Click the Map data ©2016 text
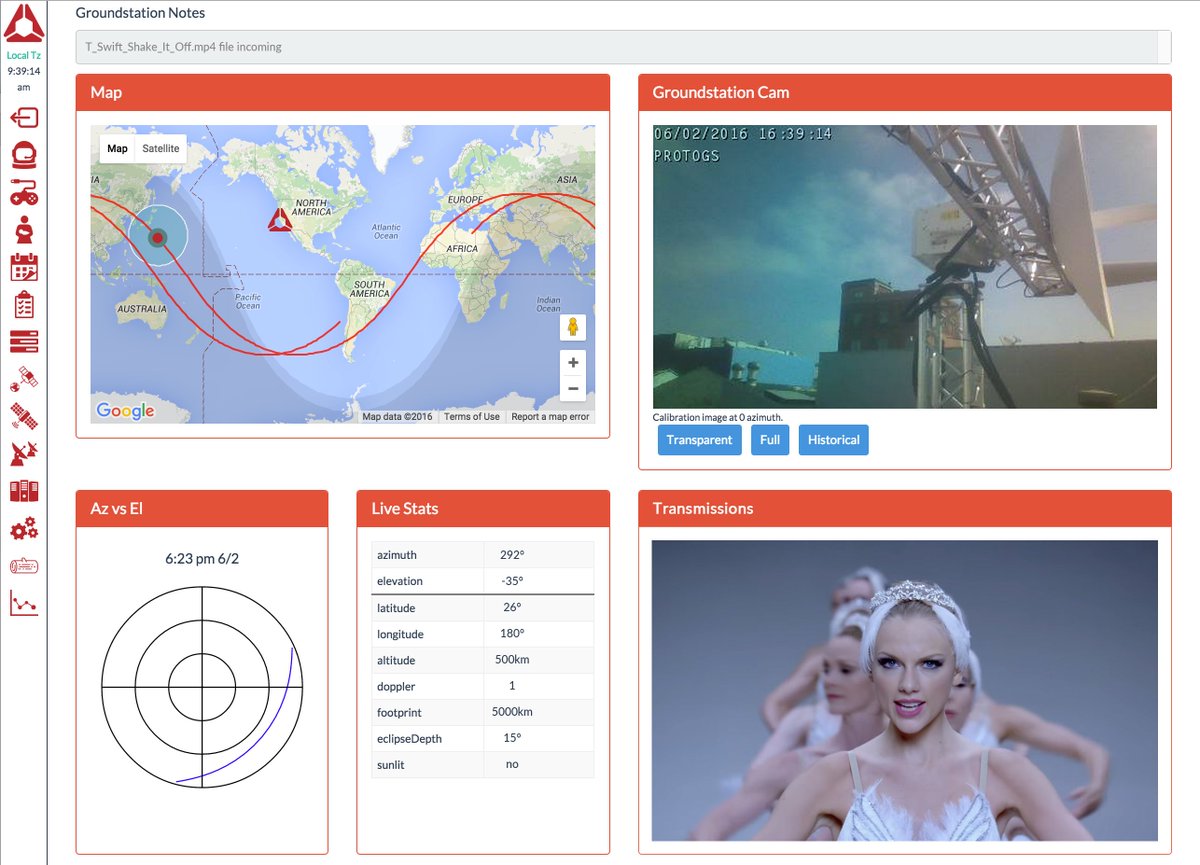 (397, 417)
